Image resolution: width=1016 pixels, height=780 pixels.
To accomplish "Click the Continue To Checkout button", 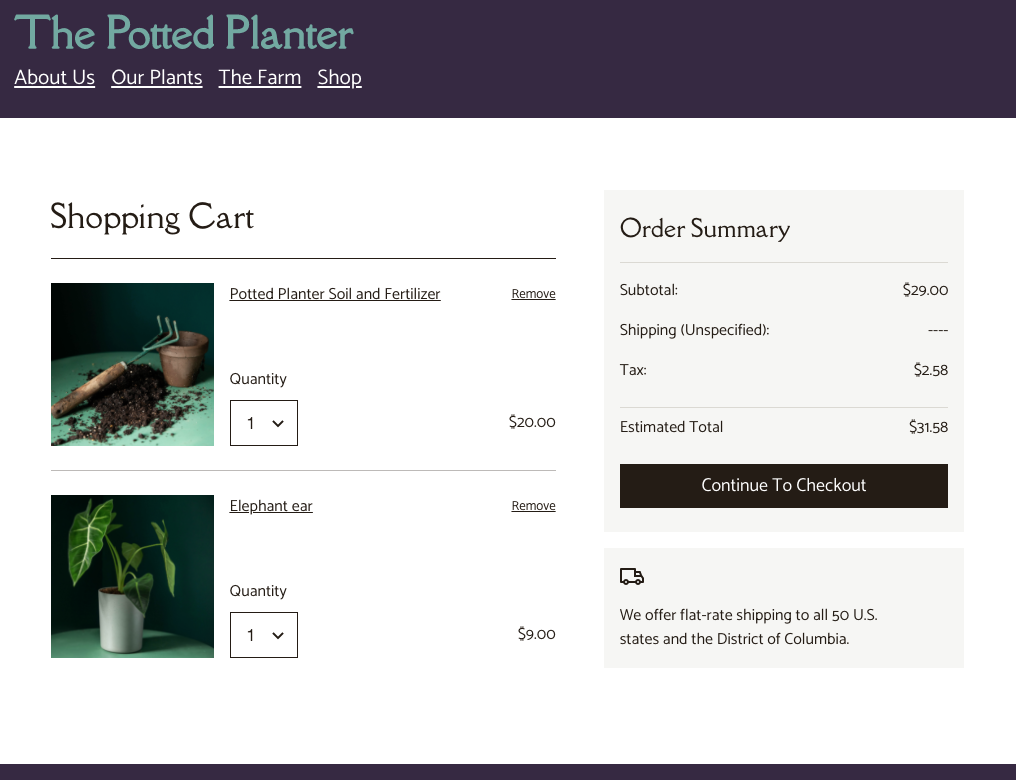I will click(x=783, y=486).
